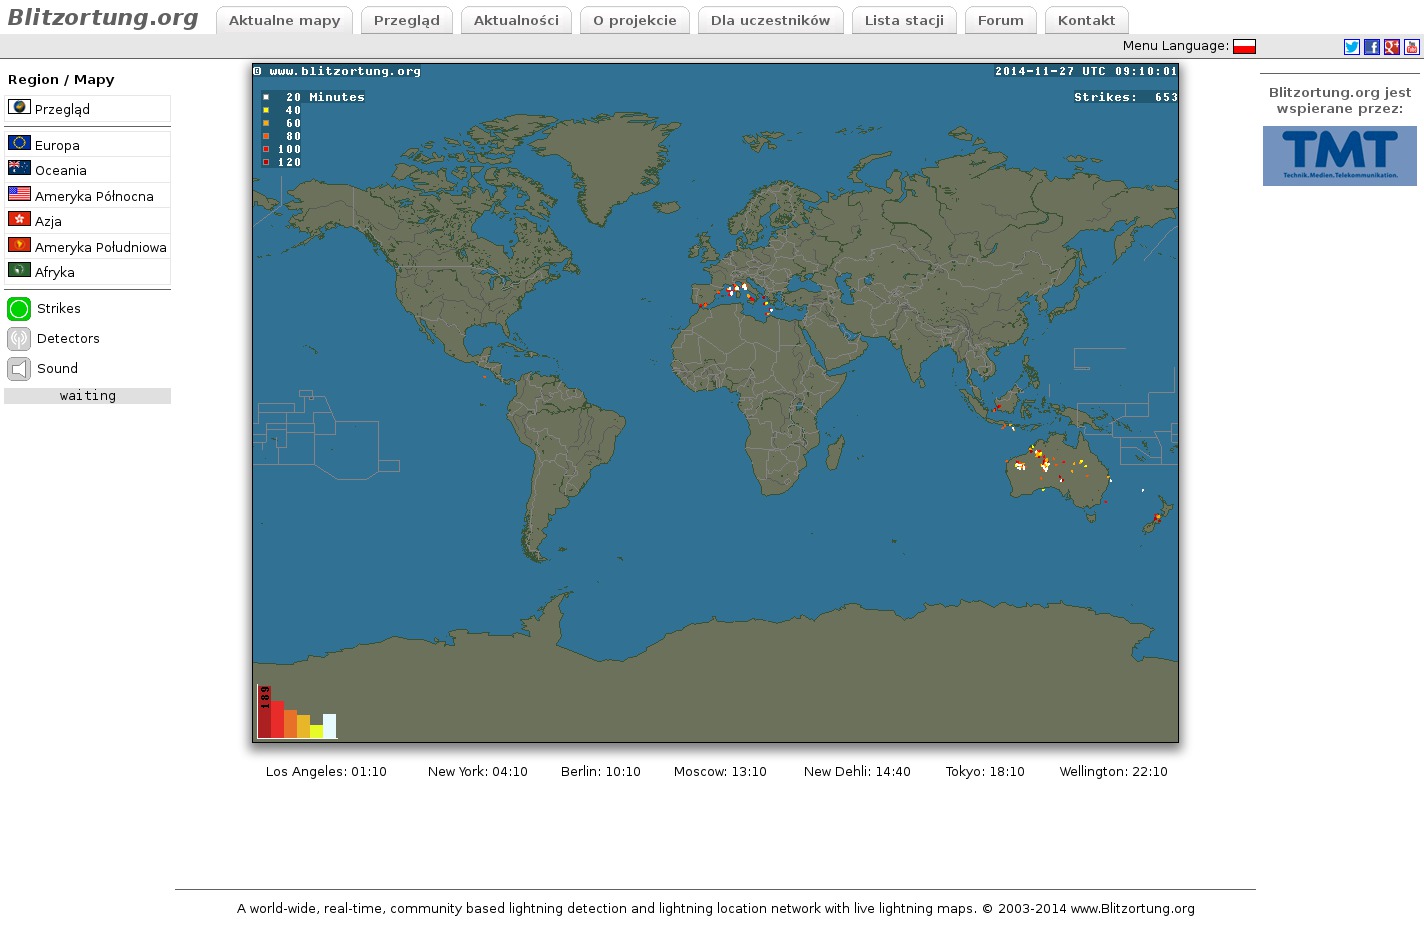Click the Australian flag for Oceania
Image resolution: width=1424 pixels, height=930 pixels.
click(19, 168)
